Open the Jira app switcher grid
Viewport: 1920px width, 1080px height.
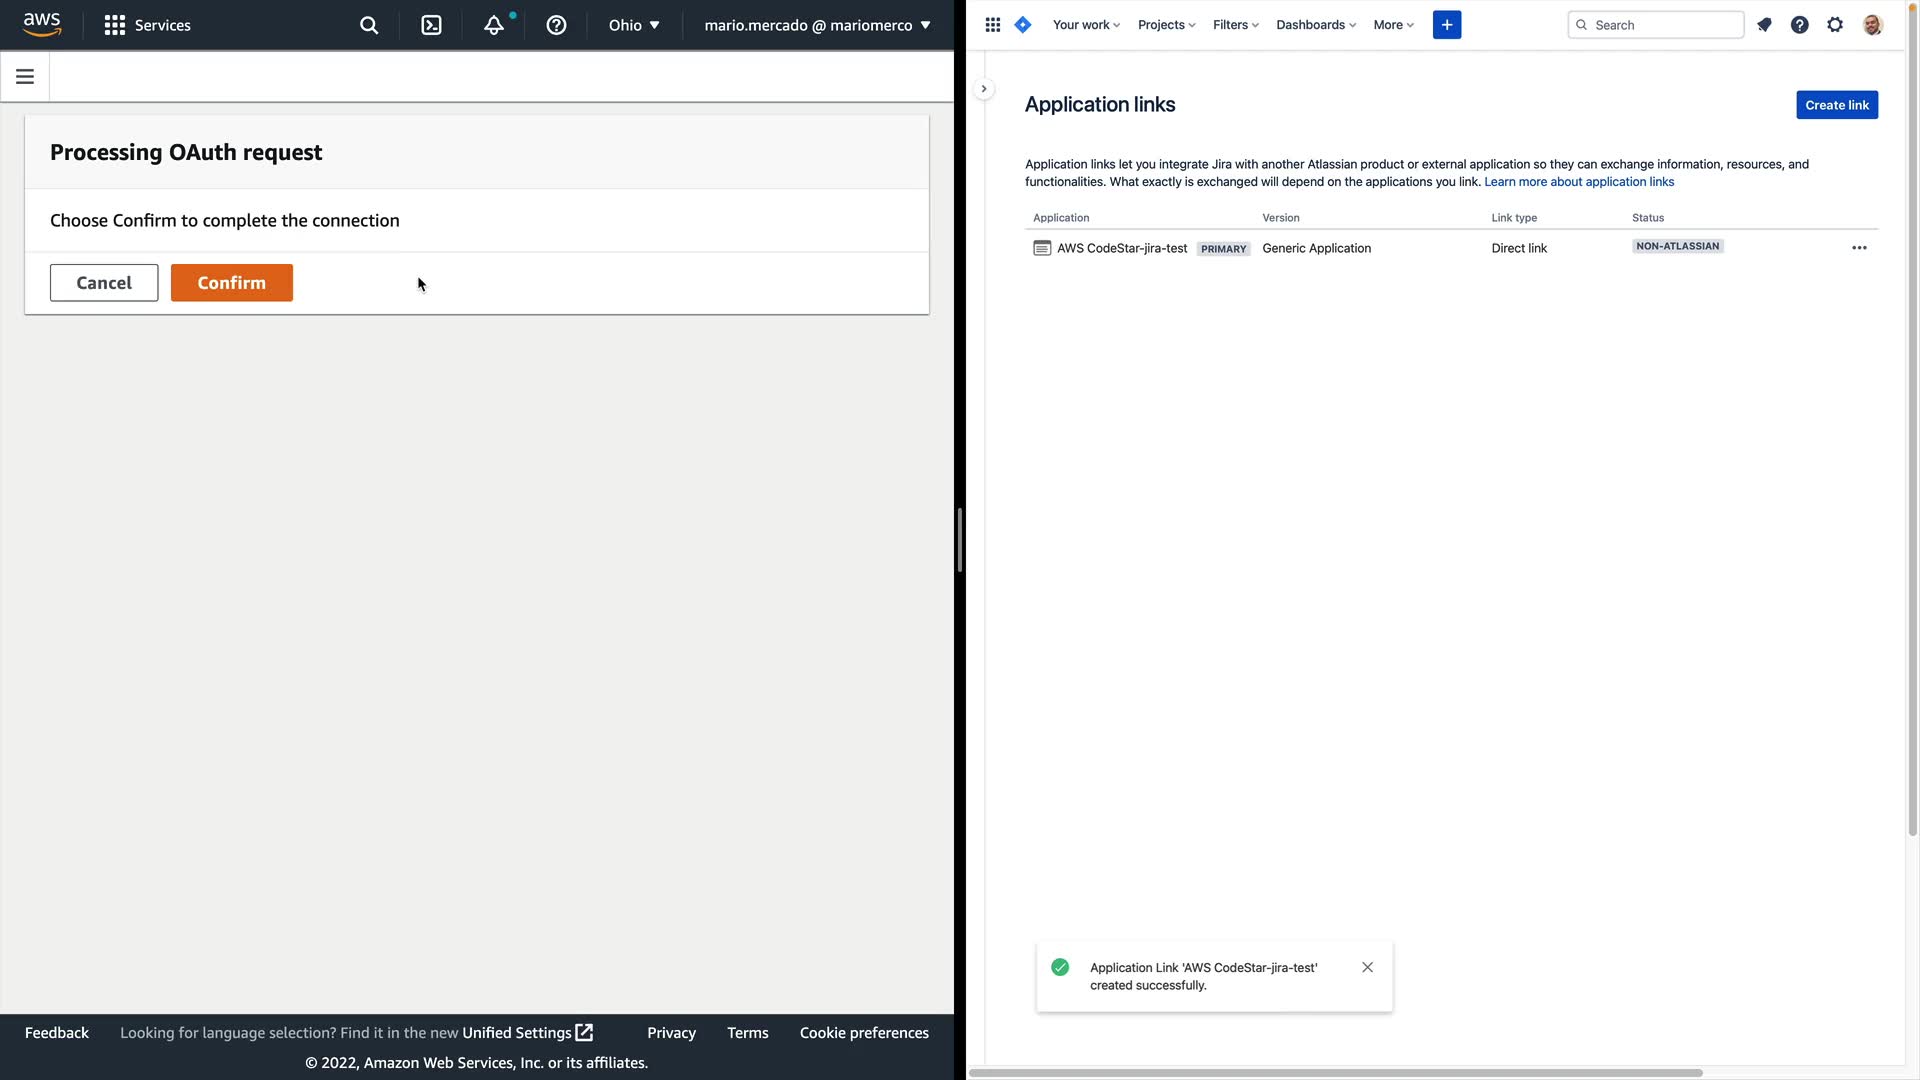click(x=992, y=25)
